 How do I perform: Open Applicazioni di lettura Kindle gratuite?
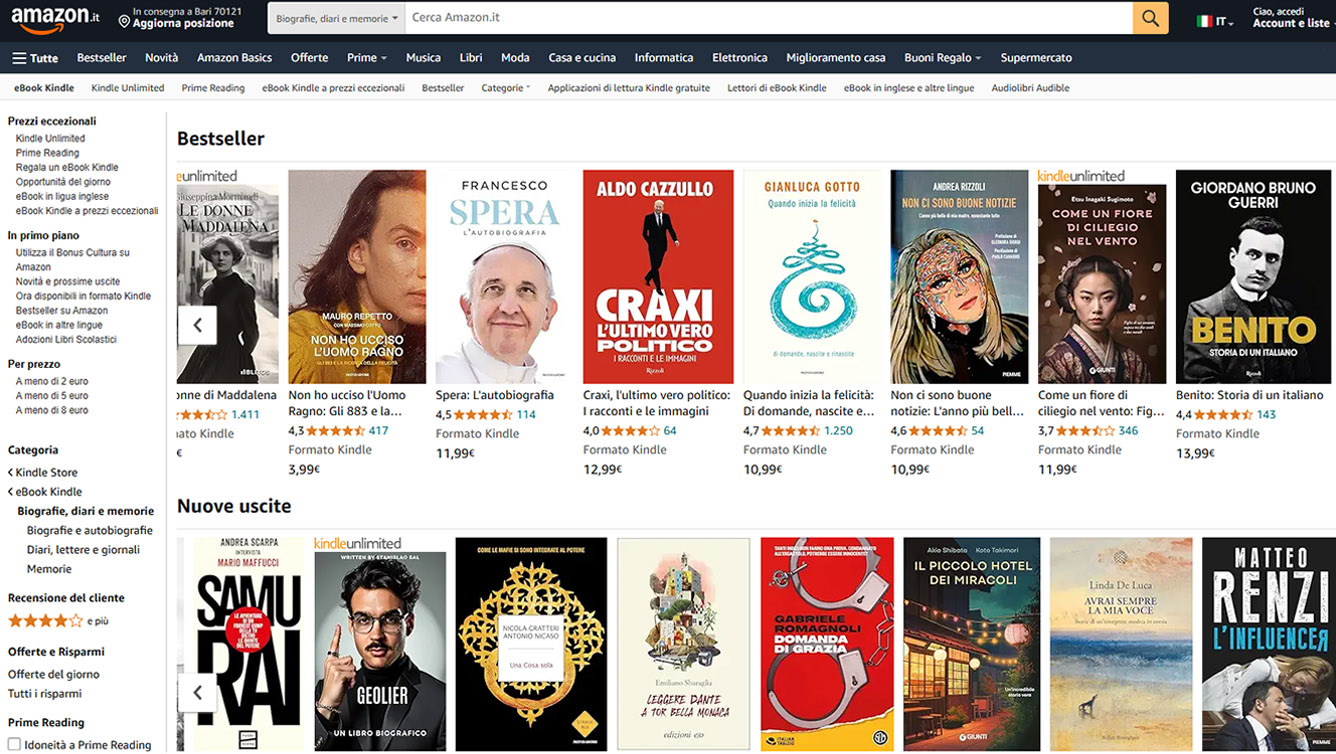(x=629, y=88)
